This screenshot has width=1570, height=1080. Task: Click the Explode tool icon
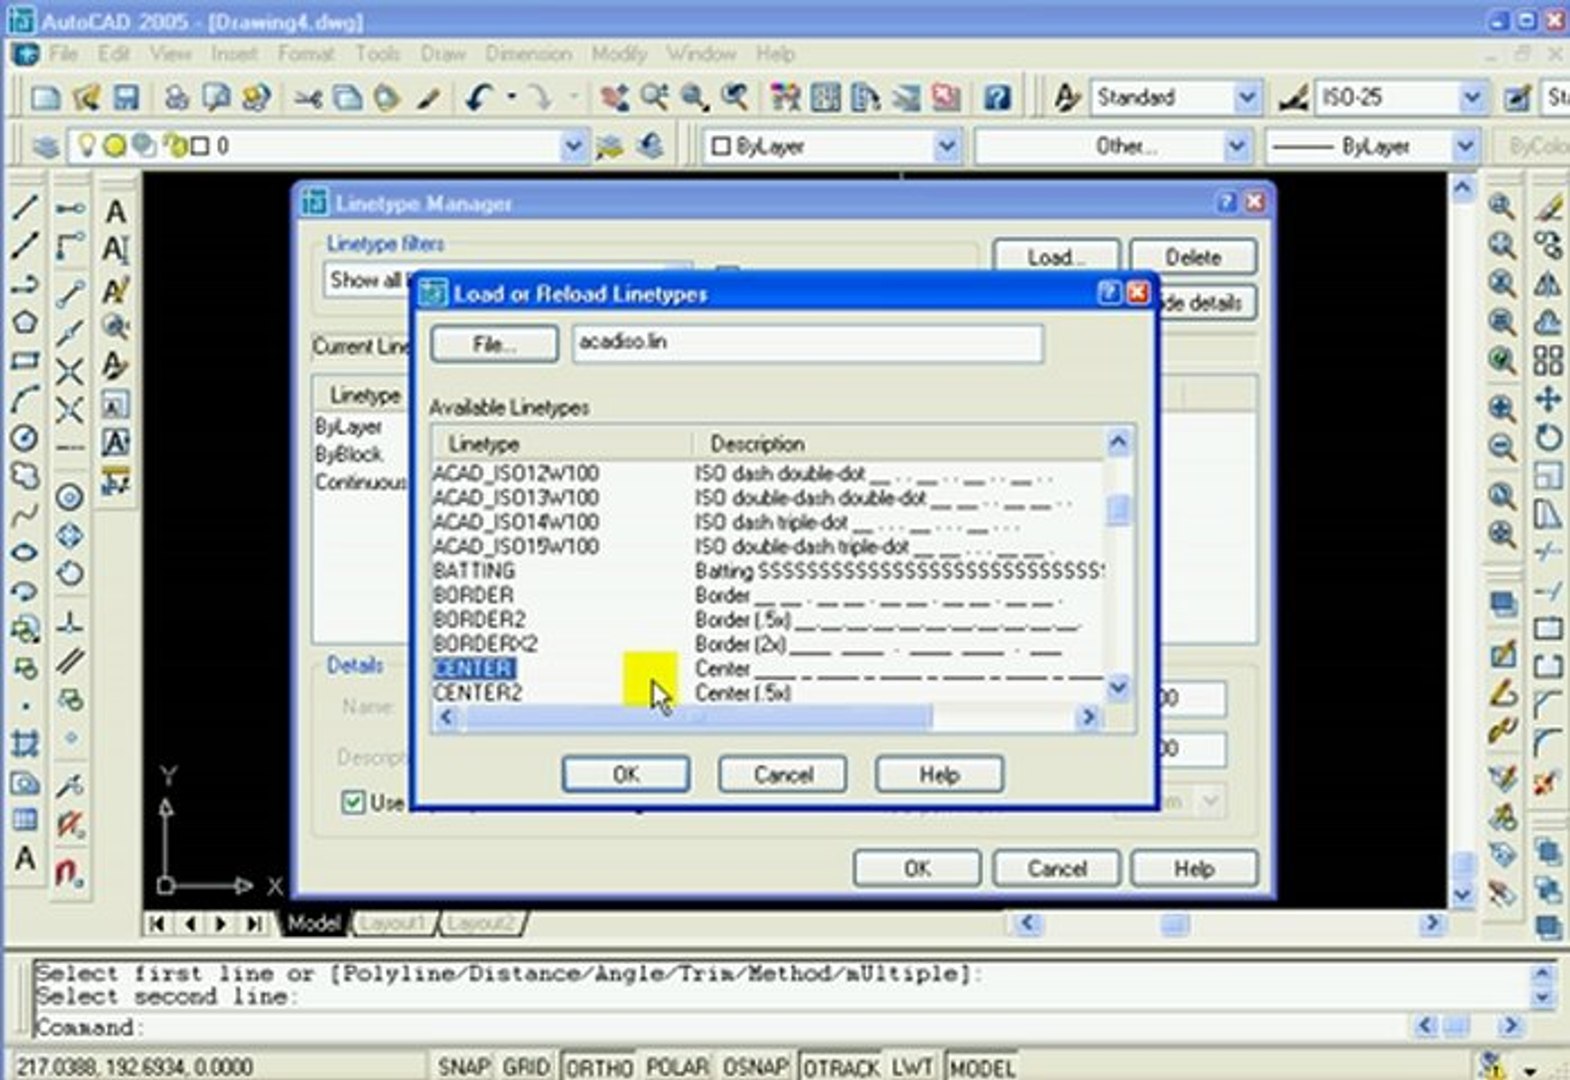tap(1549, 781)
